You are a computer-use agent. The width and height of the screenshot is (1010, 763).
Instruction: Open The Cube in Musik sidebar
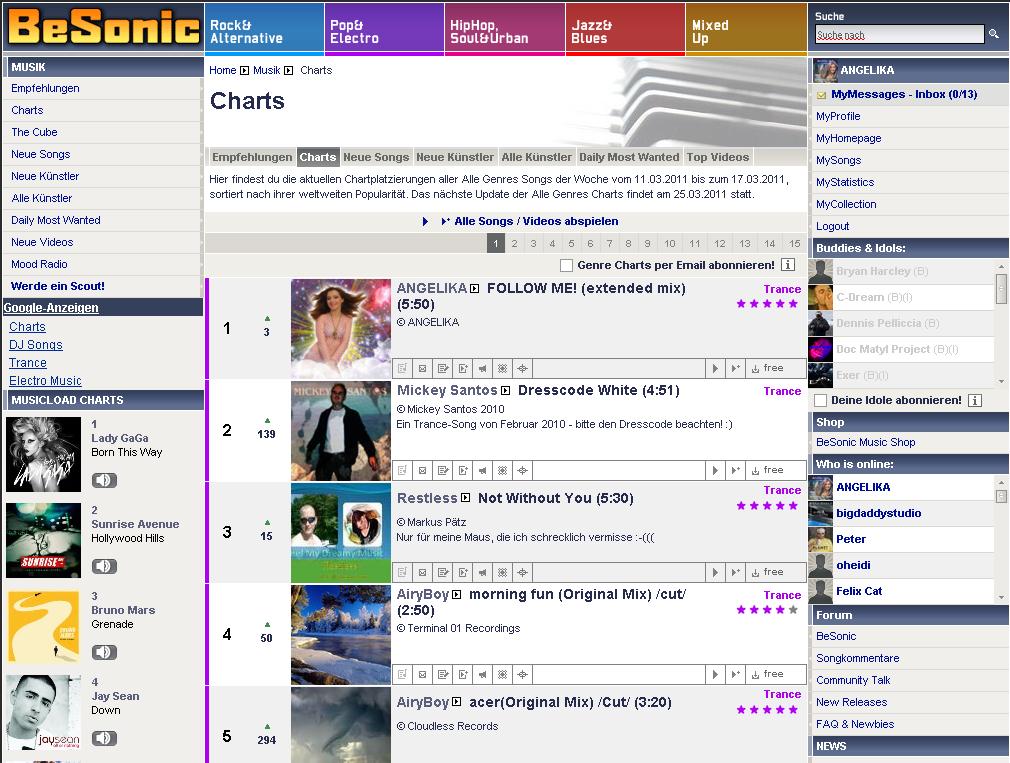pyautogui.click(x=34, y=132)
